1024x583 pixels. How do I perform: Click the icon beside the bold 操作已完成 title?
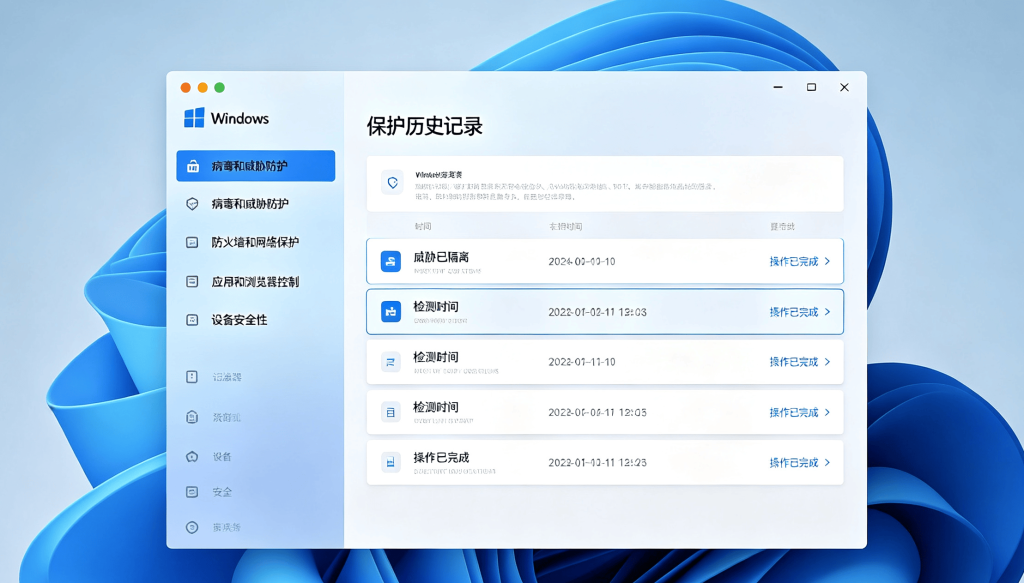point(391,462)
